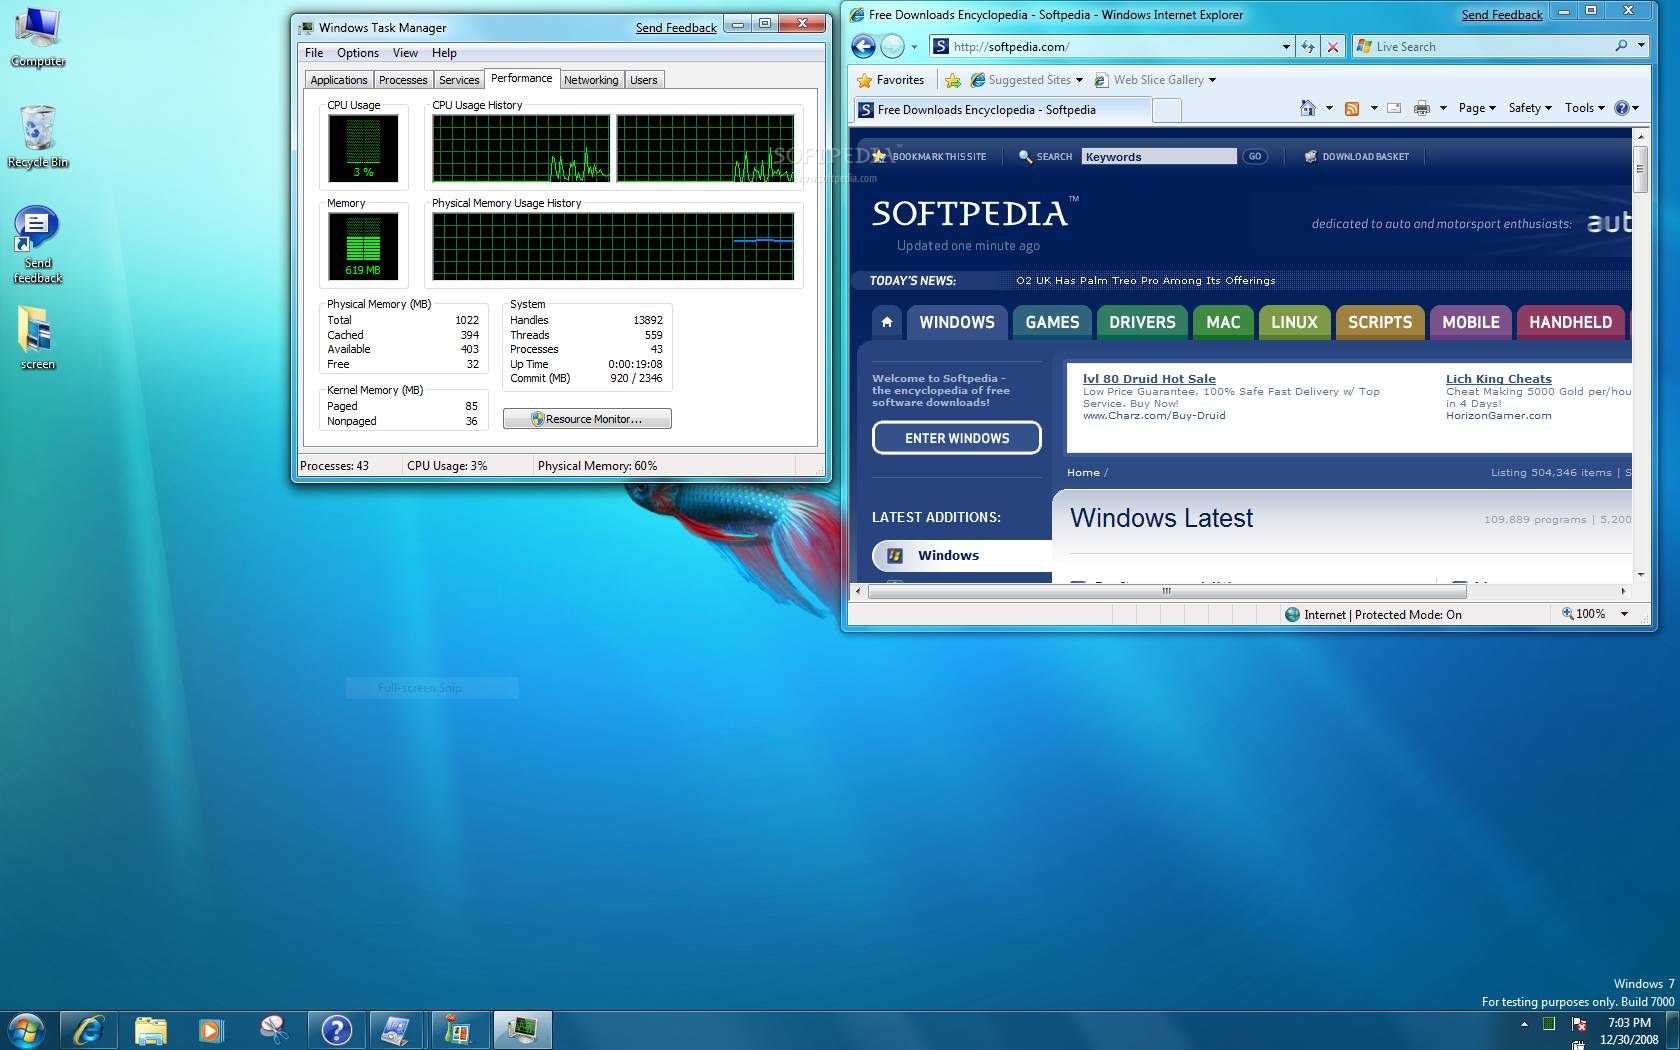
Task: Click Lich King Cheats ad link
Action: click(x=1498, y=379)
